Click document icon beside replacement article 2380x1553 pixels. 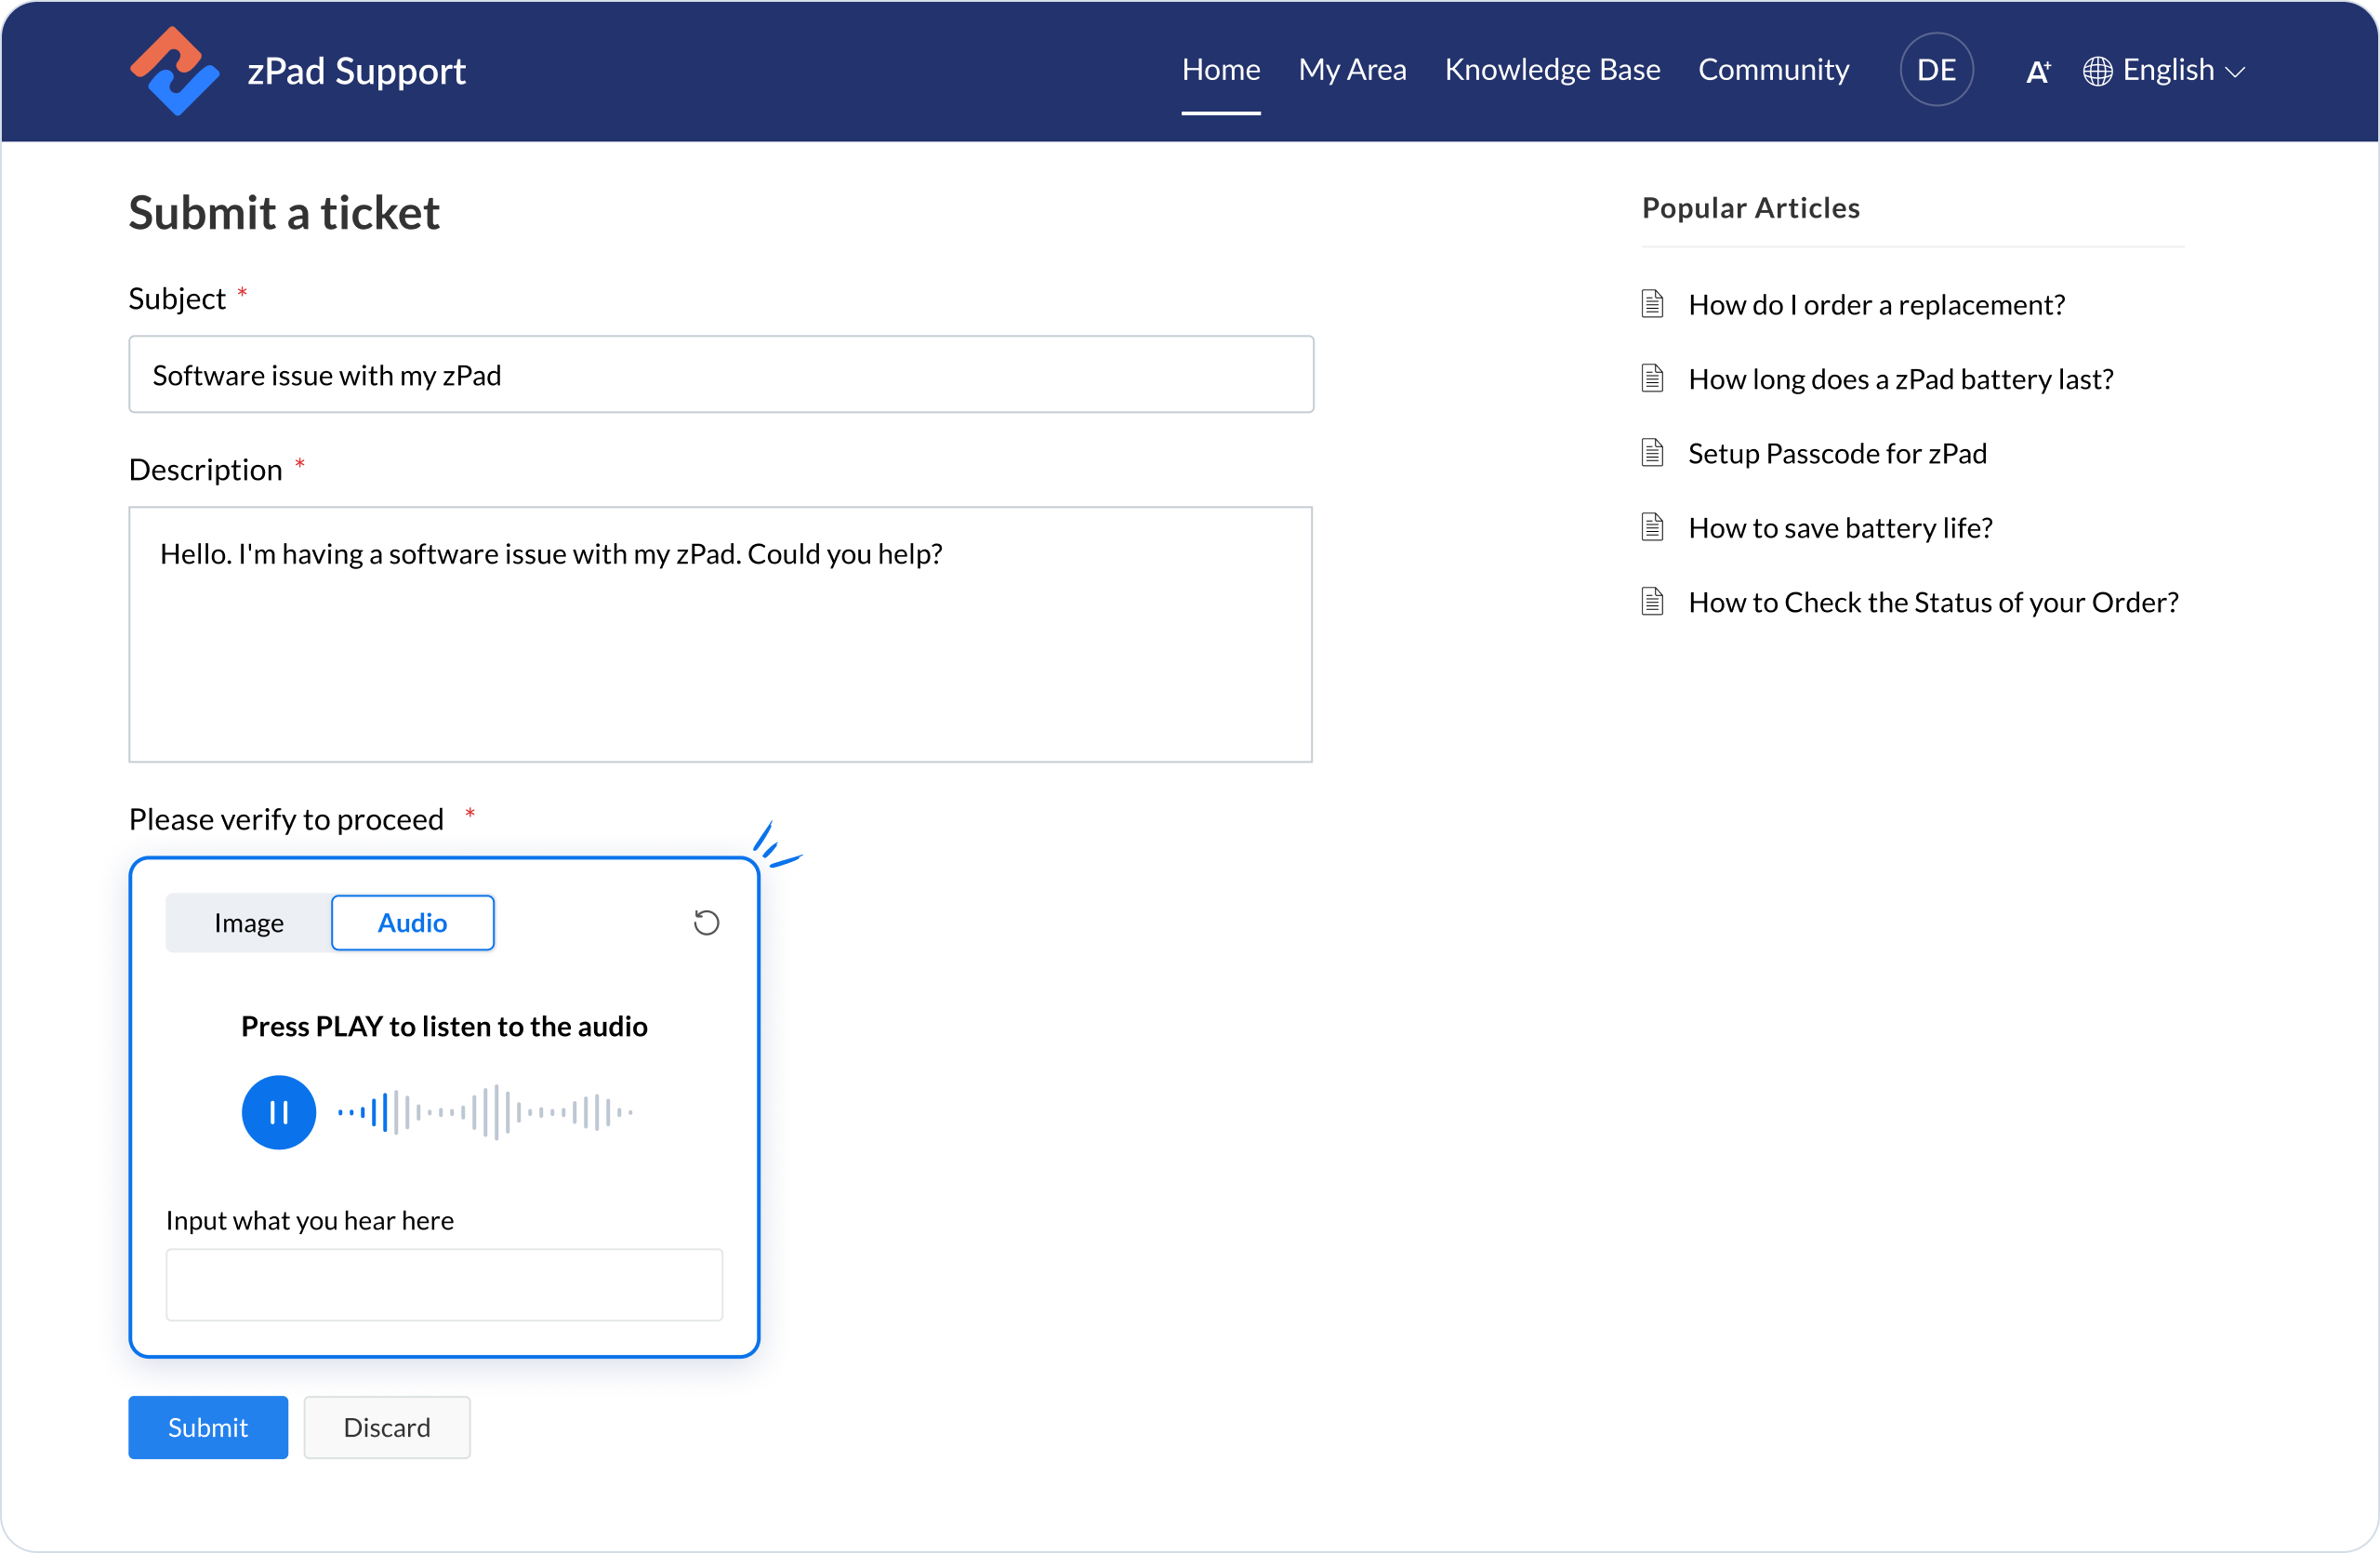point(1652,304)
